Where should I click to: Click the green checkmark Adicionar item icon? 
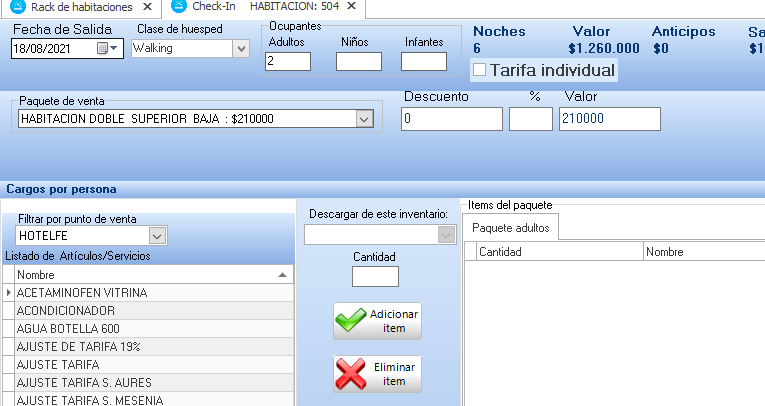pyautogui.click(x=351, y=321)
